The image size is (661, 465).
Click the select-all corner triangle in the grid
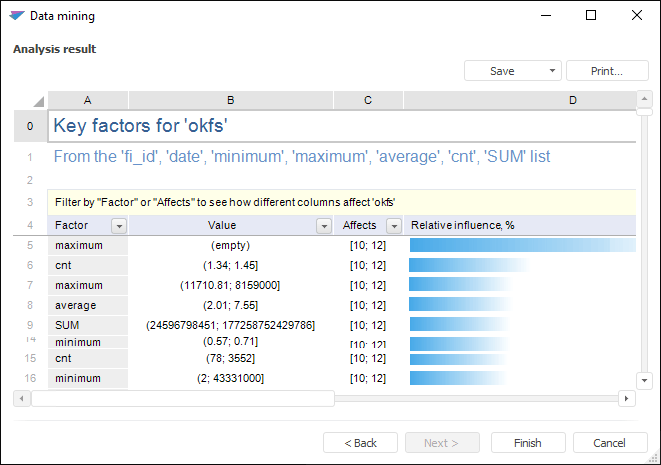pyautogui.click(x=37, y=101)
